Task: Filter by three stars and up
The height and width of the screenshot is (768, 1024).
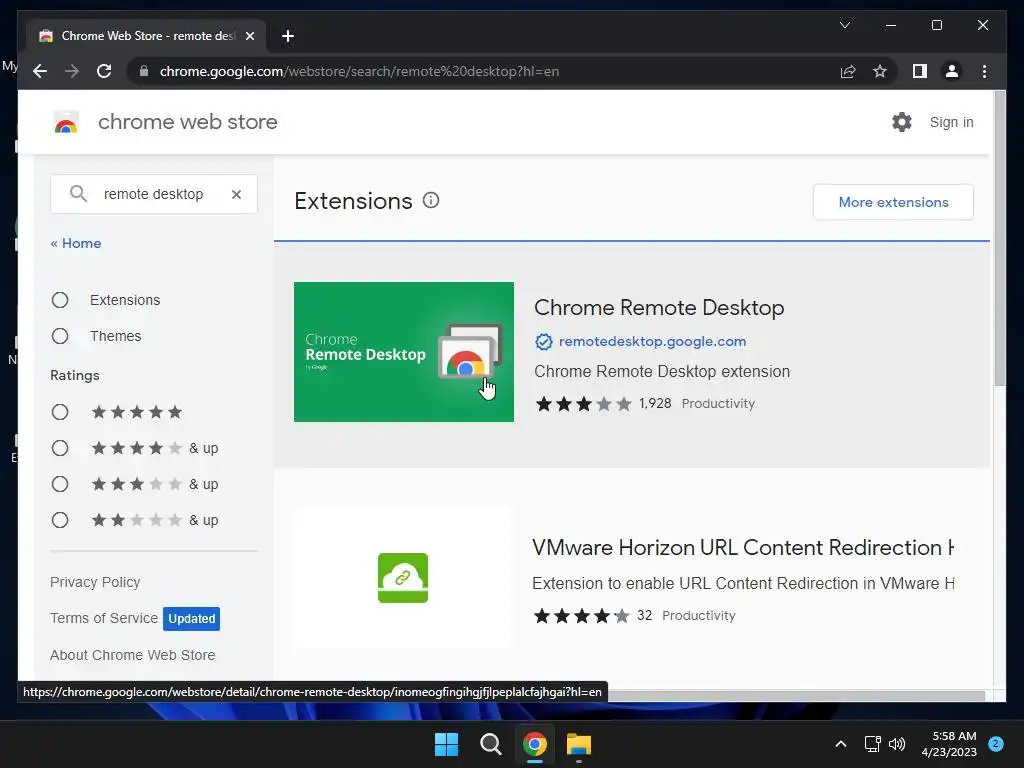Action: tap(60, 484)
